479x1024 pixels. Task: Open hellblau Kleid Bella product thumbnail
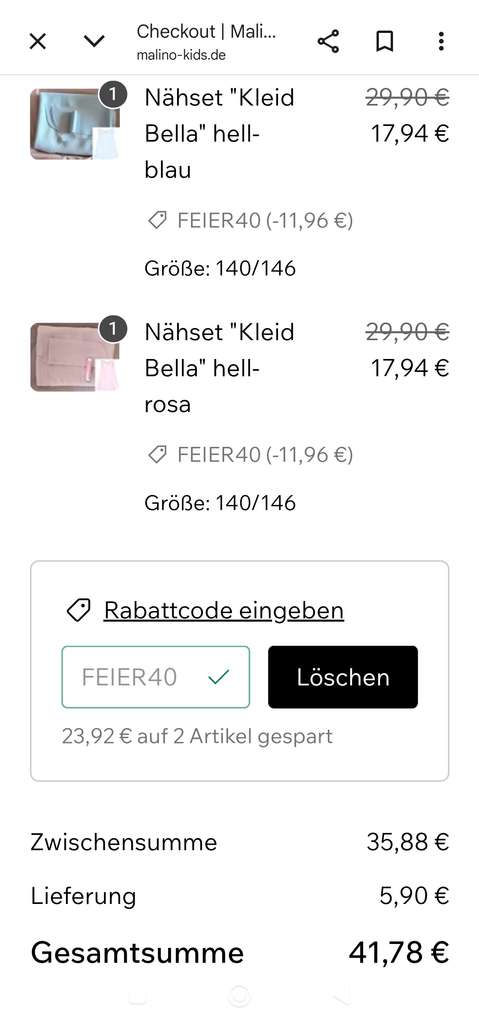[74, 124]
